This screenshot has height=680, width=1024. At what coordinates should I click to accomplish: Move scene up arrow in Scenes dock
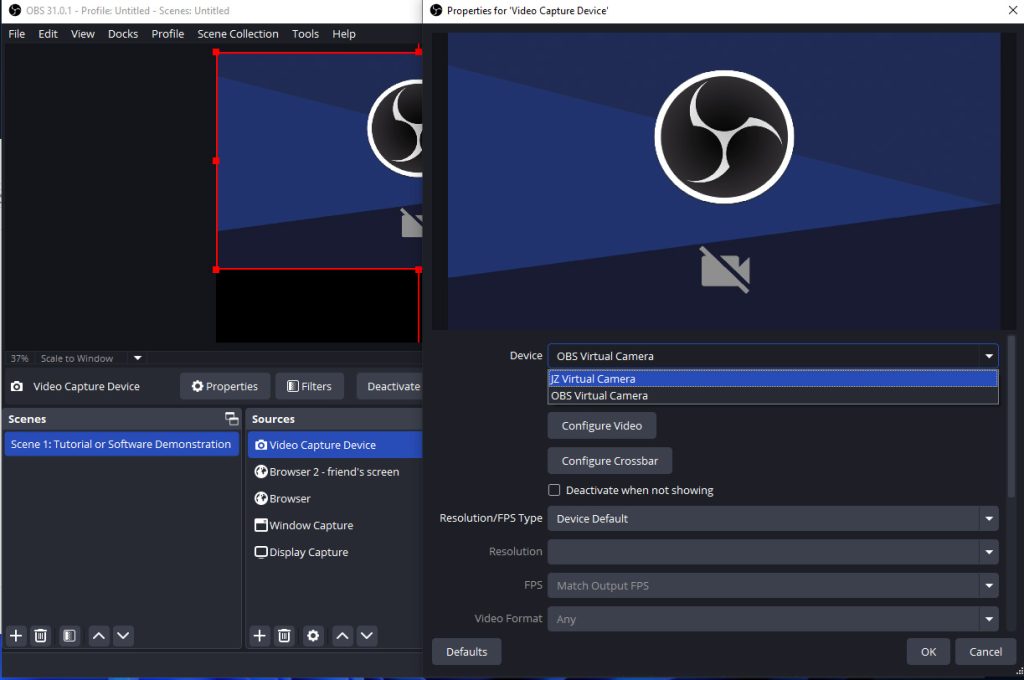(99, 636)
